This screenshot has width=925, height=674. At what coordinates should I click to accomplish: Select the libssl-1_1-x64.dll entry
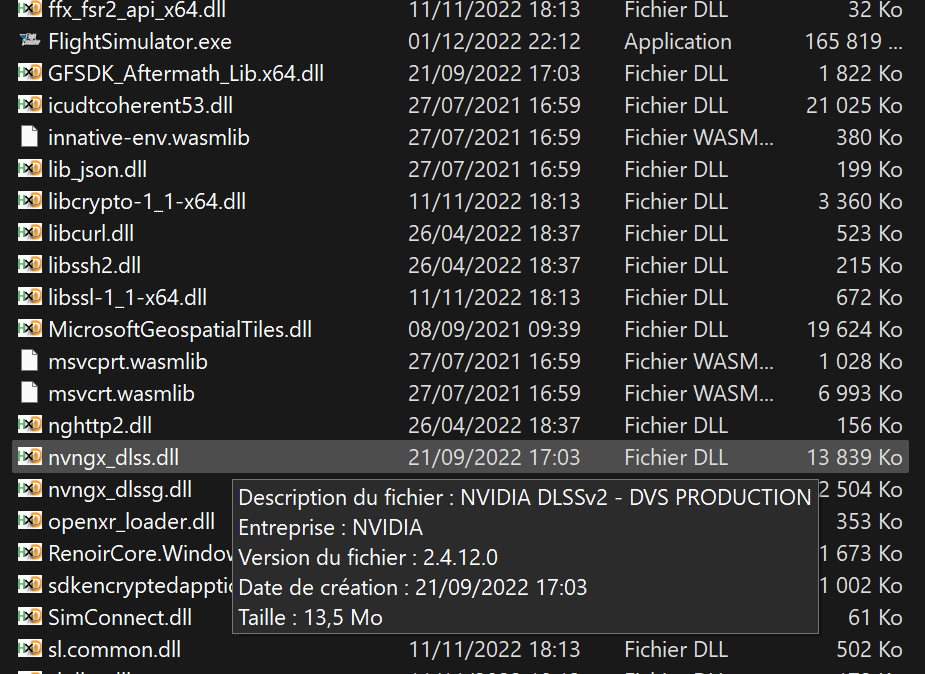pos(127,298)
